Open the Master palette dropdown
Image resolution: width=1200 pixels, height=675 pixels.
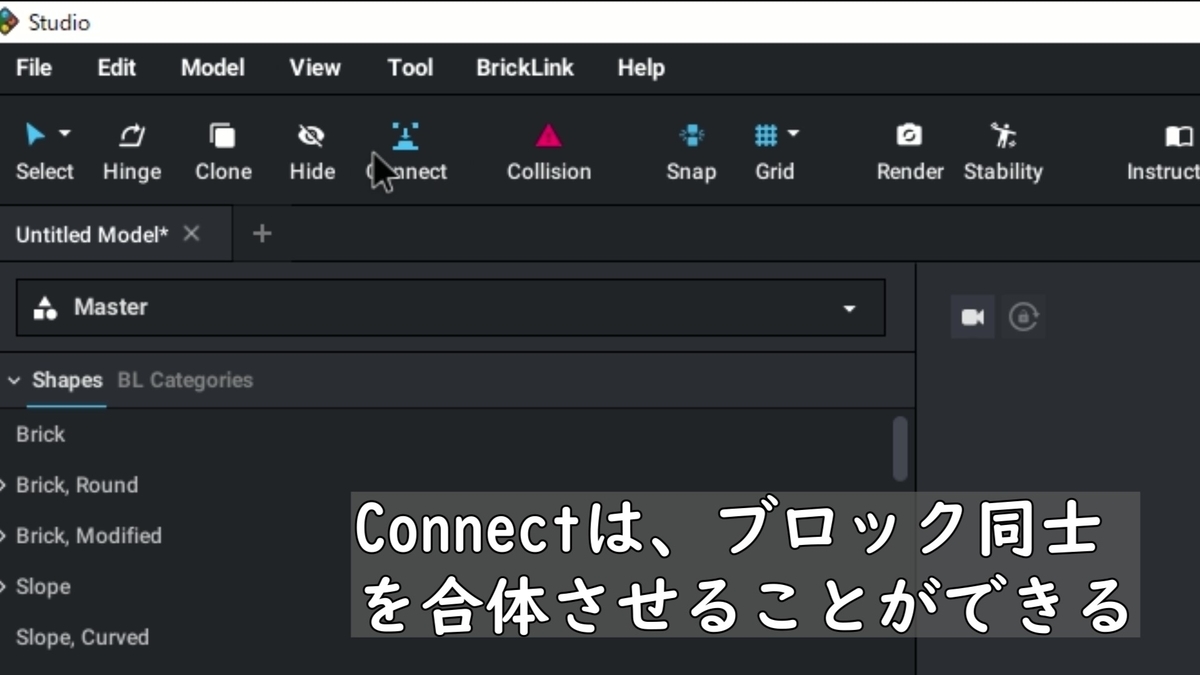450,308
